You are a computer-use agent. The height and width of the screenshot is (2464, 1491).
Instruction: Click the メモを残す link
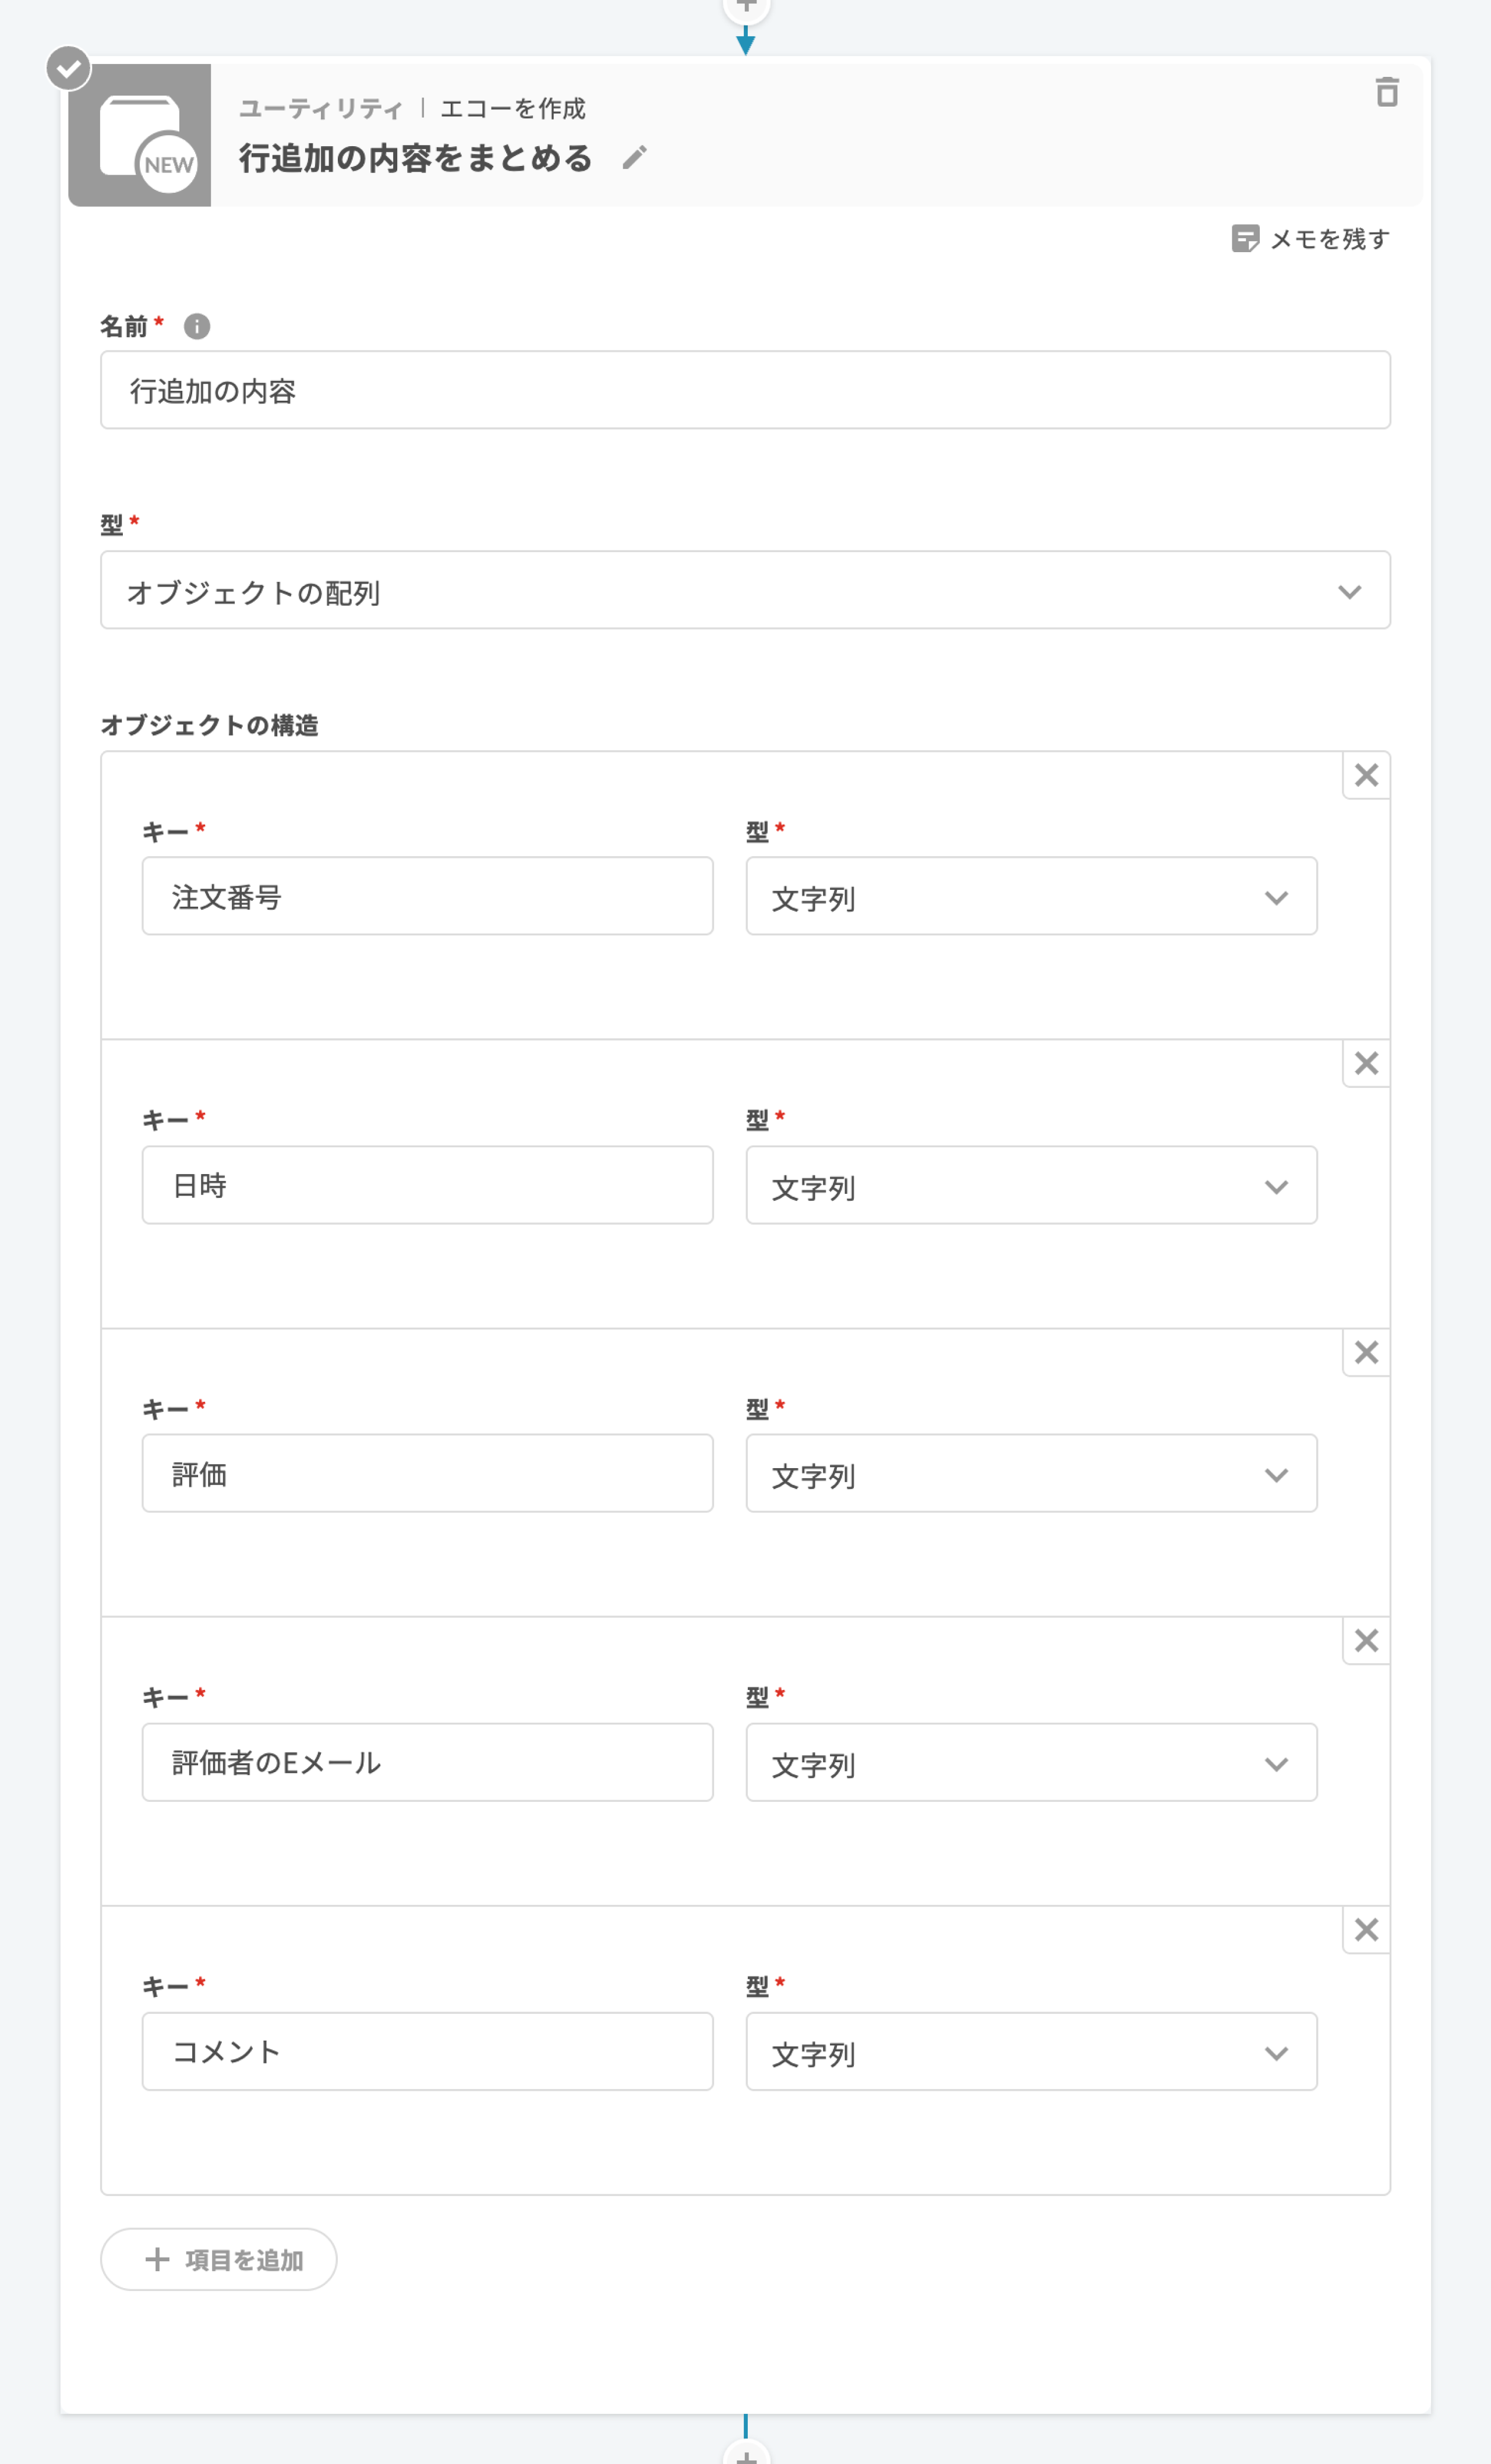1311,239
